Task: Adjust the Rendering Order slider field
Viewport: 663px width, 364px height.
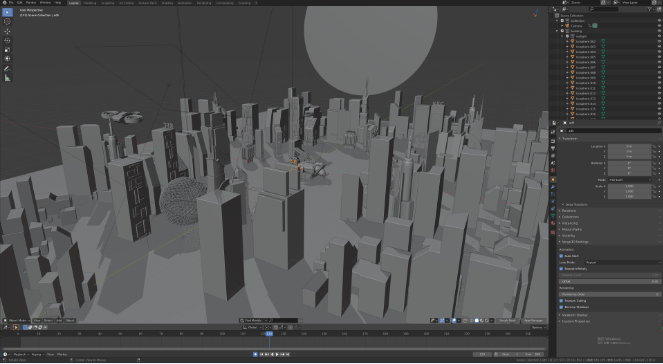Action: tap(610, 294)
